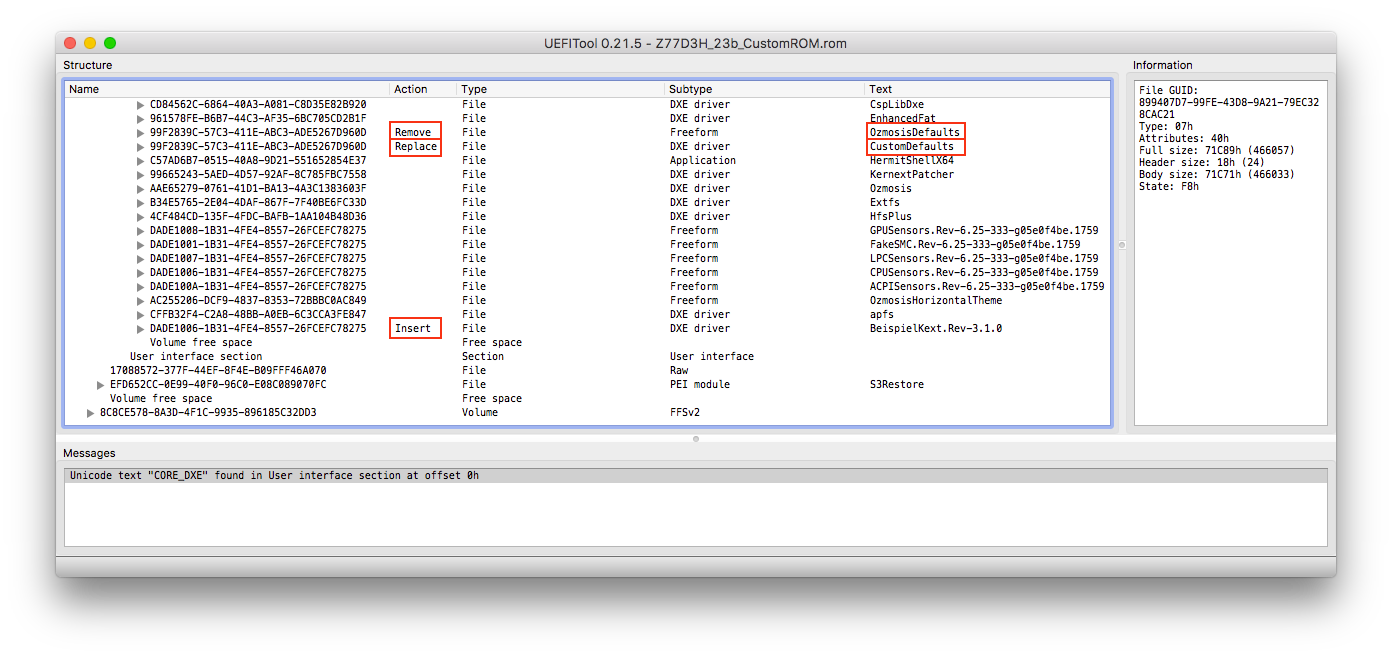Expand the EnhancedFat DXE driver triangle
Viewport: 1392px width, 657px height.
pos(141,118)
